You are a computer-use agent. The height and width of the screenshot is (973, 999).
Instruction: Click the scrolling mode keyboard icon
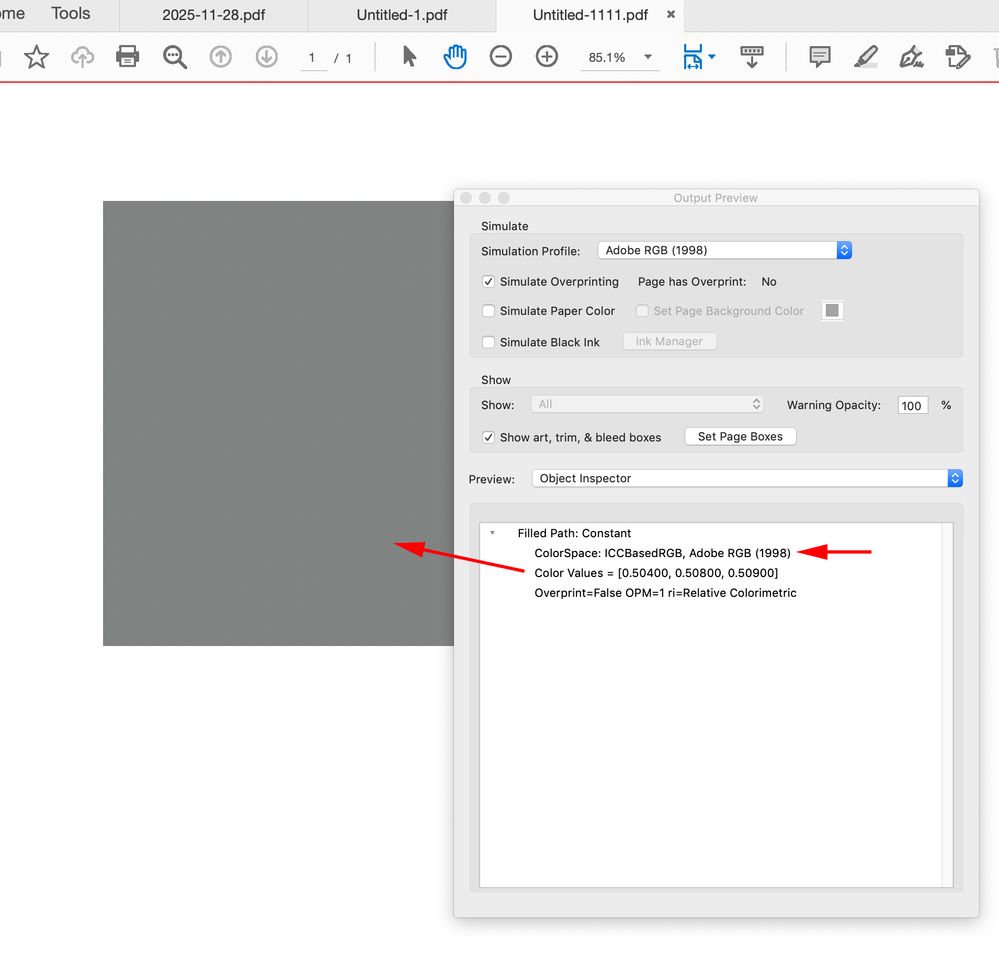coord(752,57)
